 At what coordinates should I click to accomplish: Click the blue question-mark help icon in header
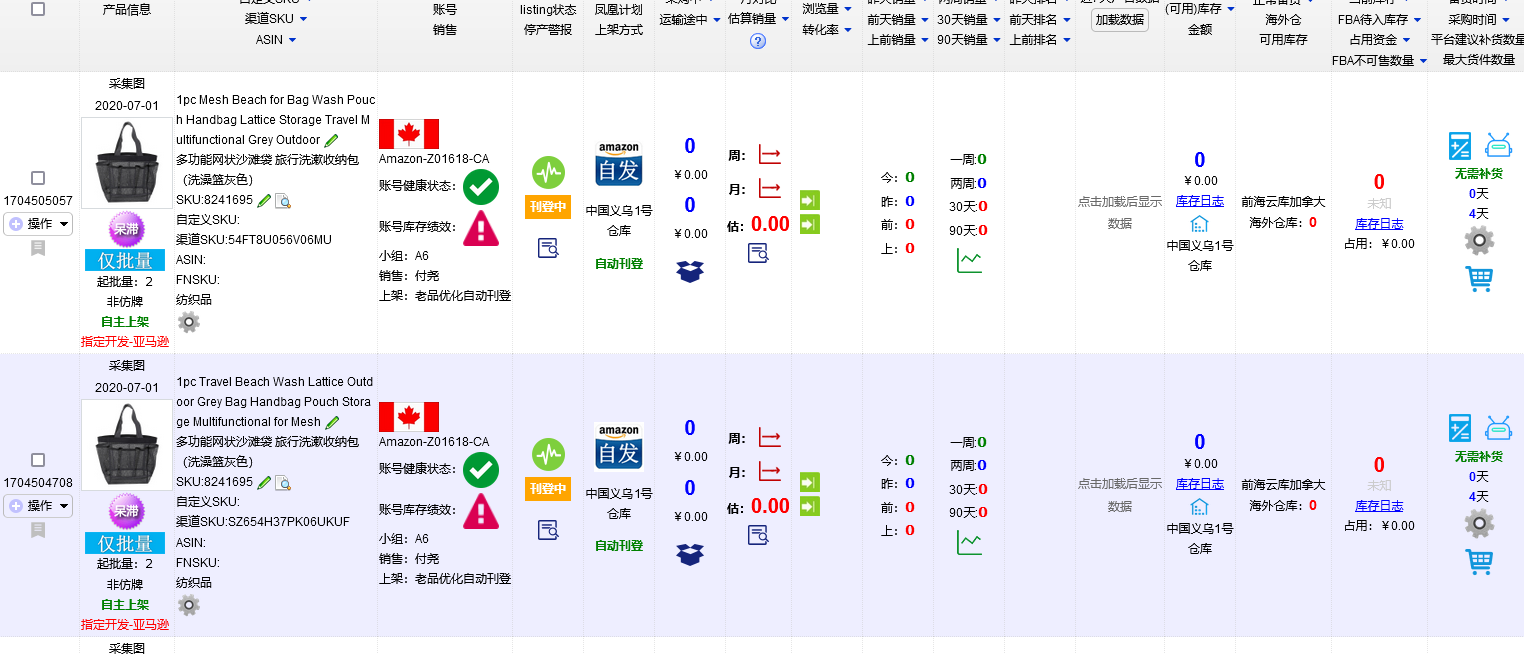(x=758, y=41)
